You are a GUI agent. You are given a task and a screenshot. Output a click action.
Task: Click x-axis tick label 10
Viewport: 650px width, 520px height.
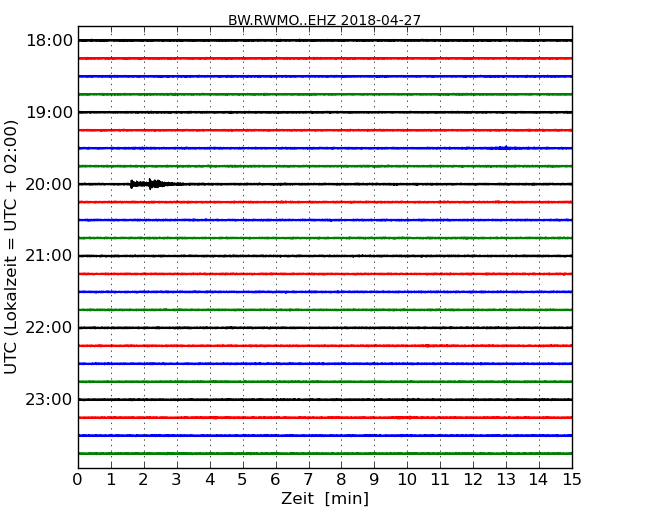(407, 480)
